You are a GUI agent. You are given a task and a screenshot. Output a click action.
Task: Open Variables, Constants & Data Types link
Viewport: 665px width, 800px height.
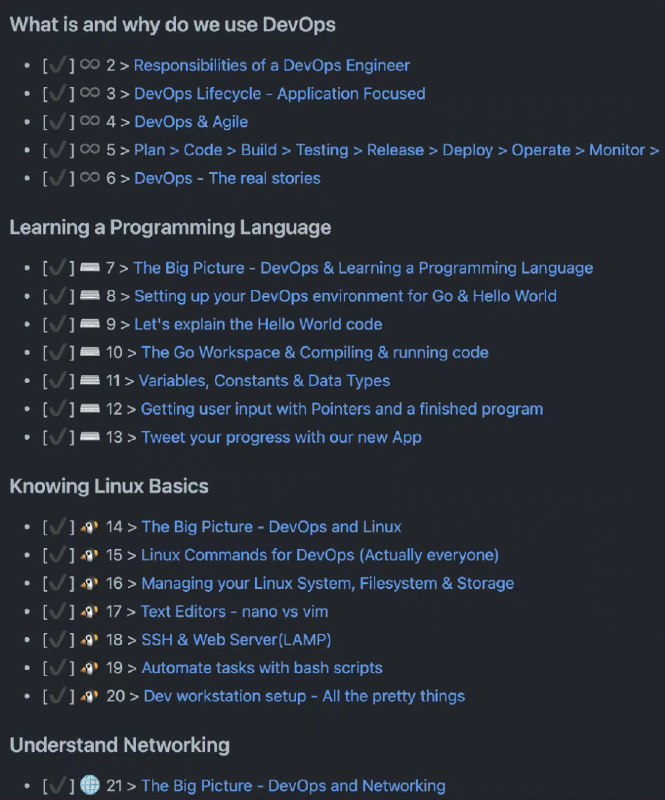pyautogui.click(x=264, y=381)
